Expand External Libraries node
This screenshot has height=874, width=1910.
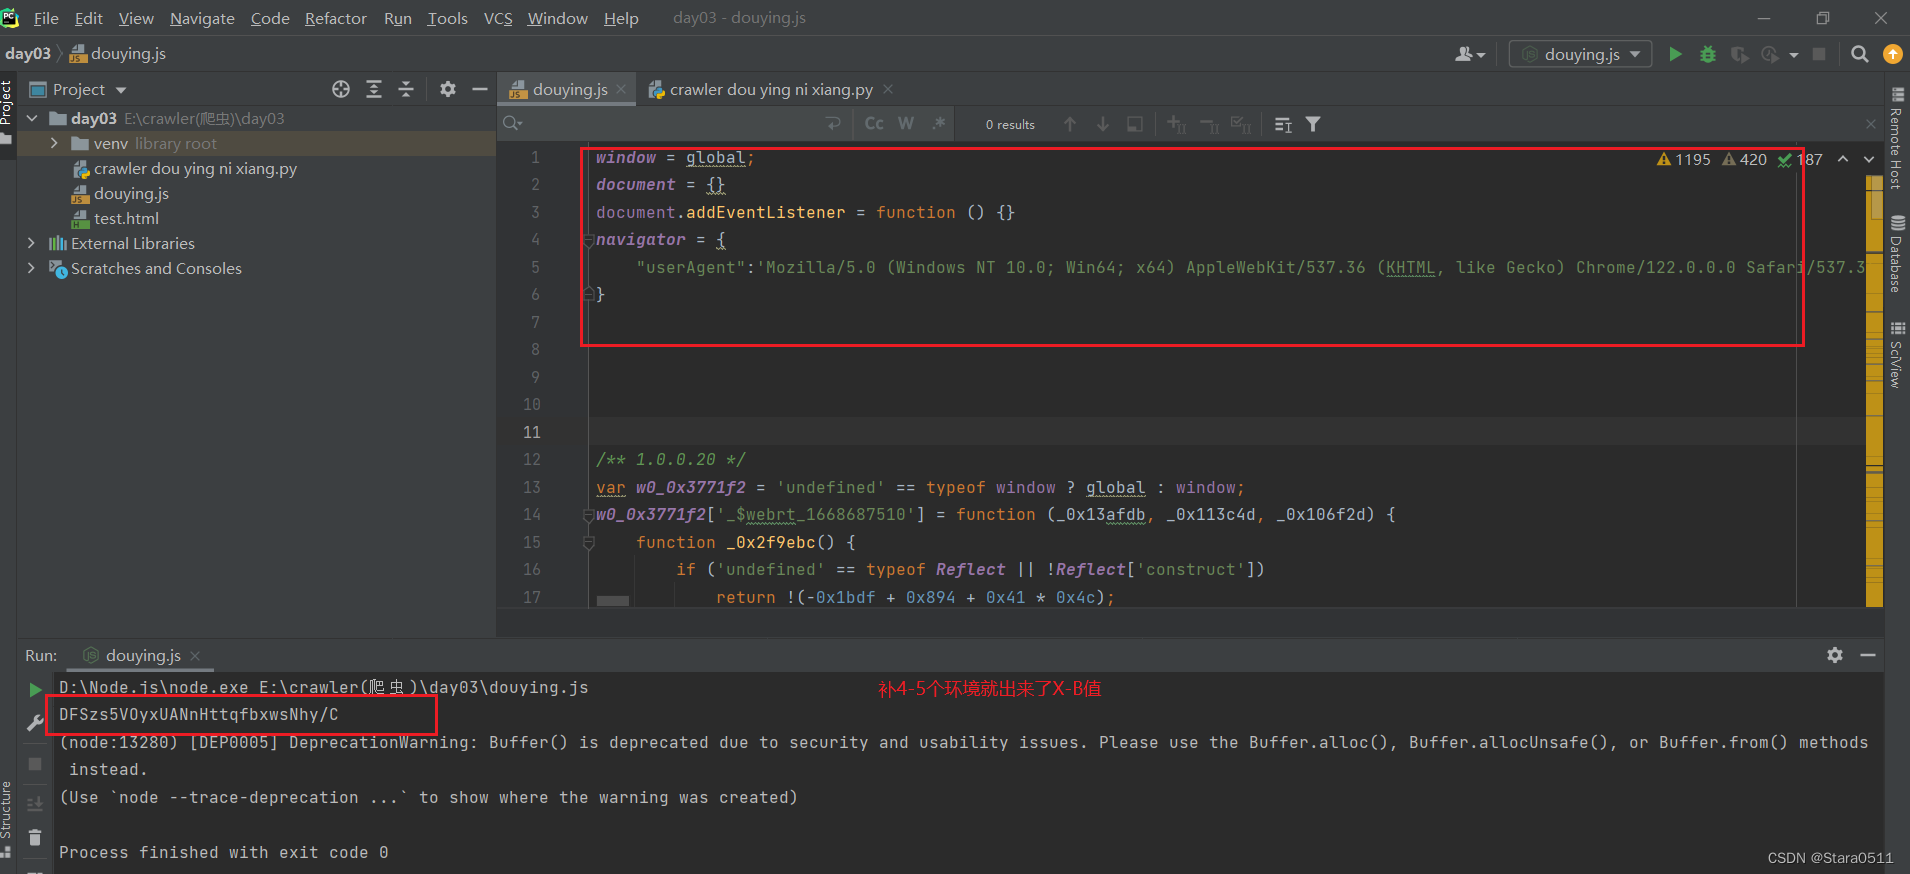click(x=31, y=243)
